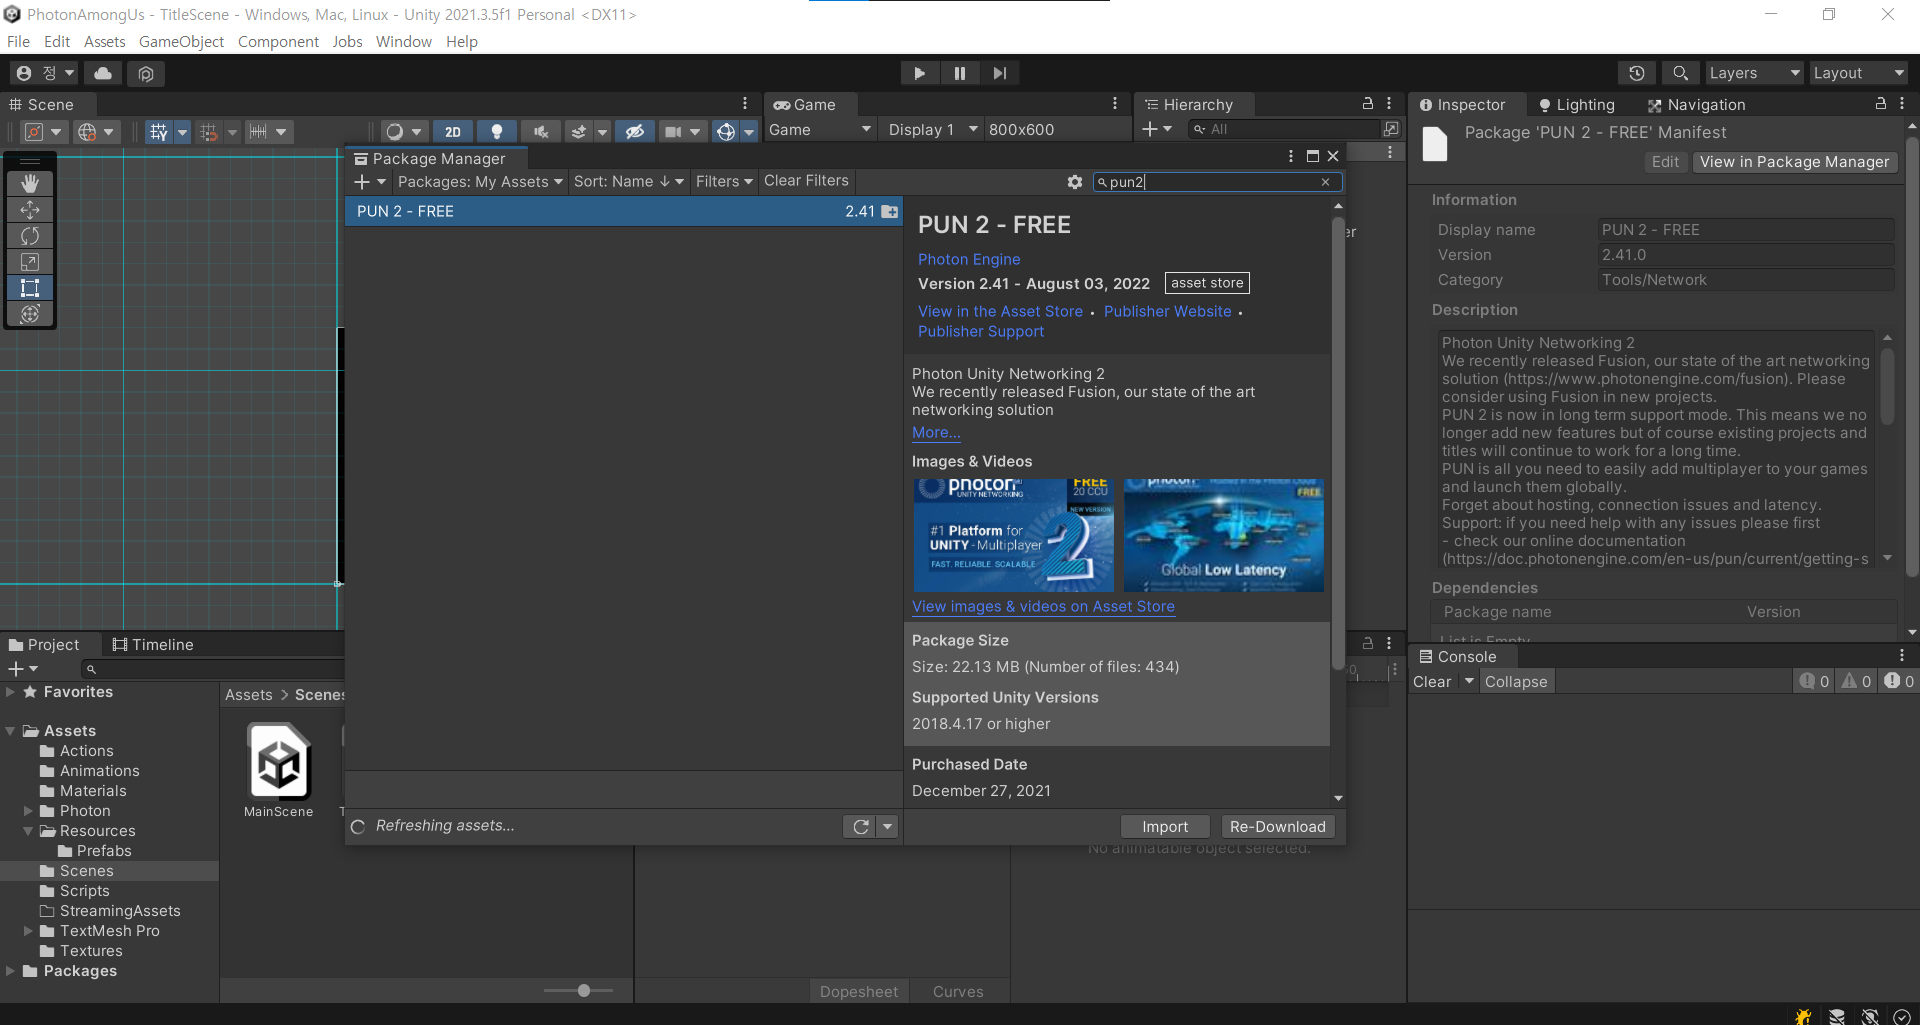Toggle scene audio mute
This screenshot has width=1920, height=1025.
(x=541, y=131)
